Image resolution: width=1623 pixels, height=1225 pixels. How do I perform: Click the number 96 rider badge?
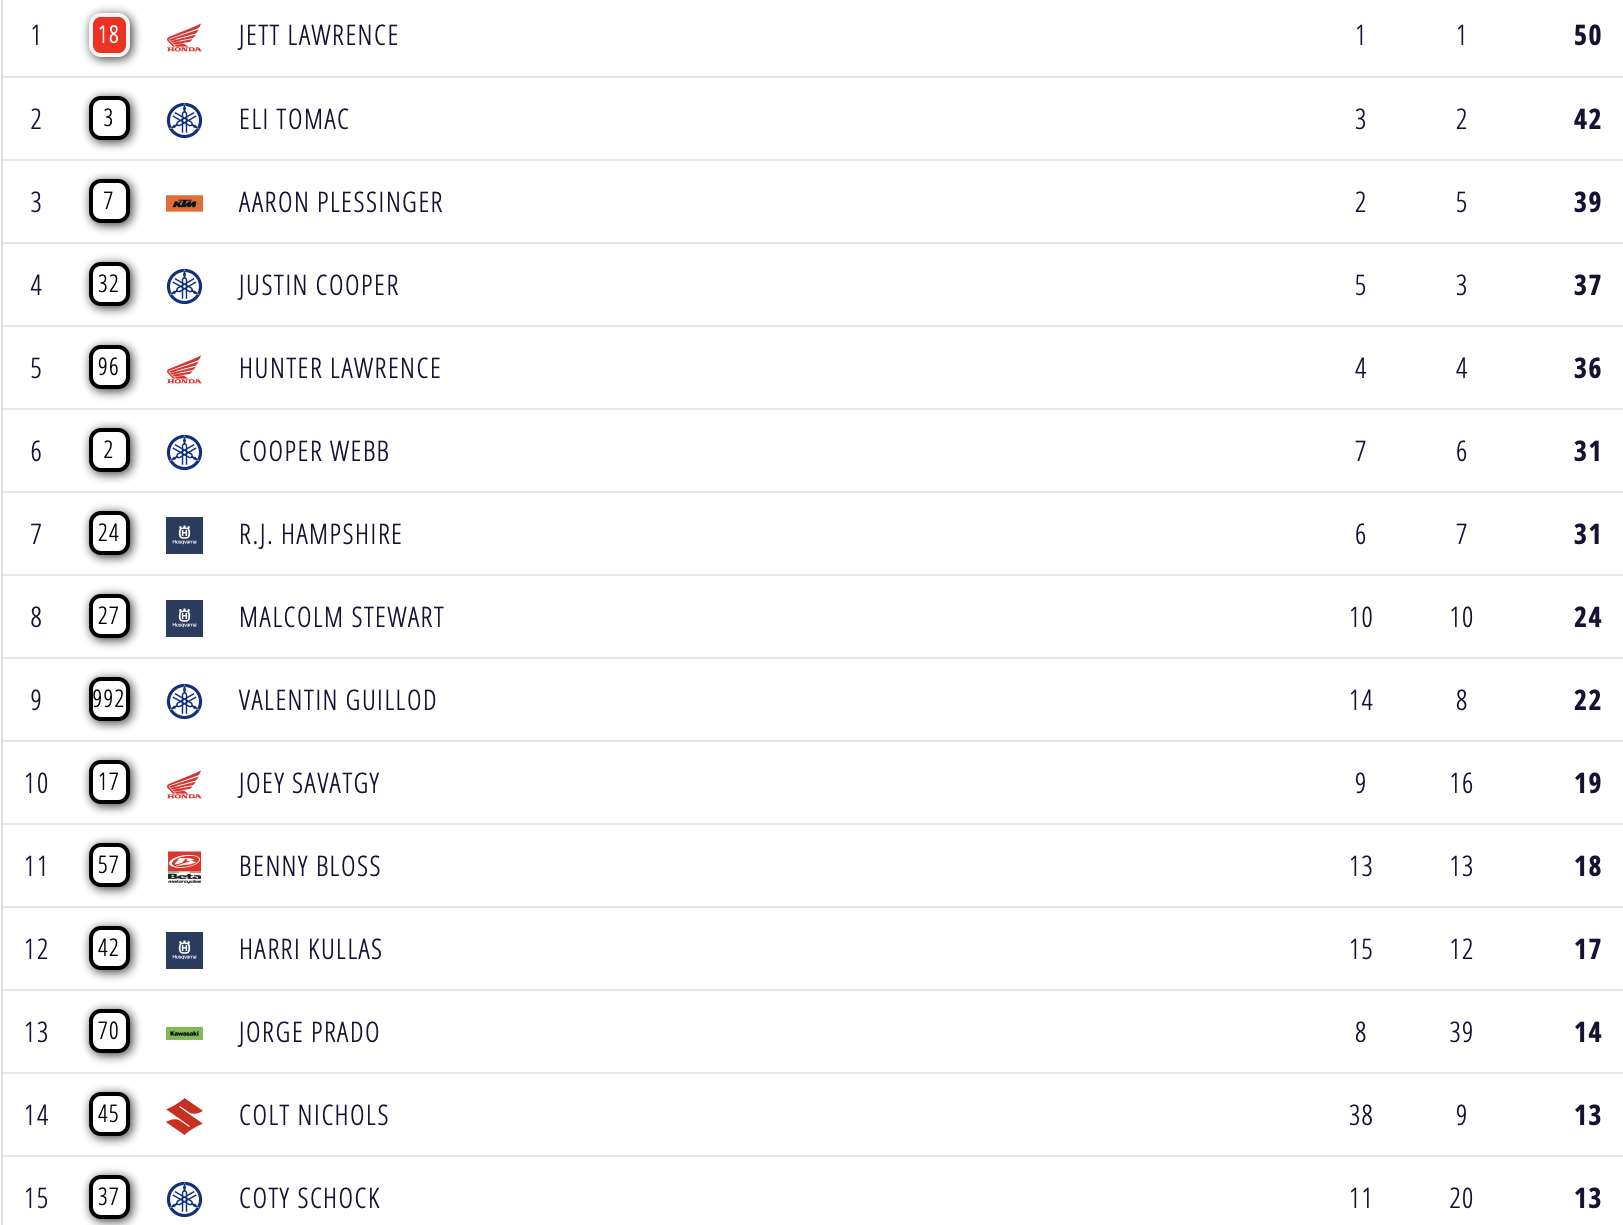pos(109,368)
